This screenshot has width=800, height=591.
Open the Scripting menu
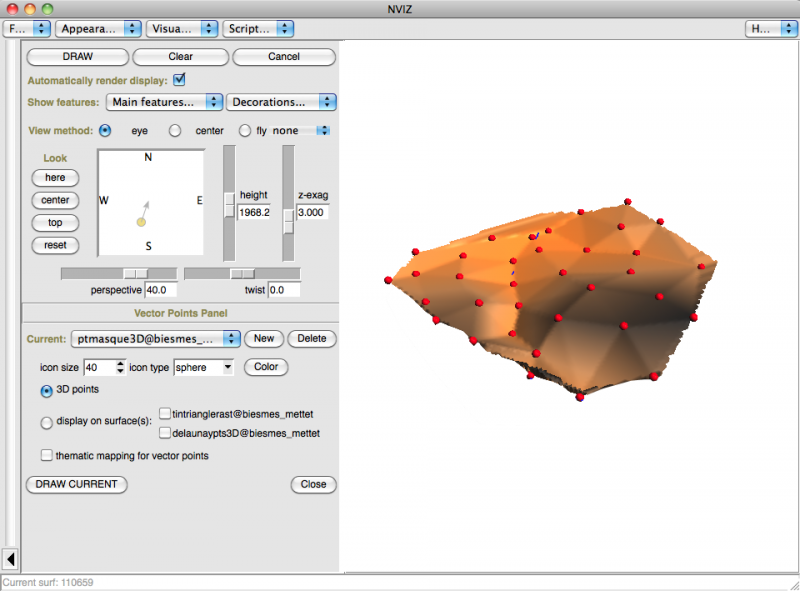(258, 29)
